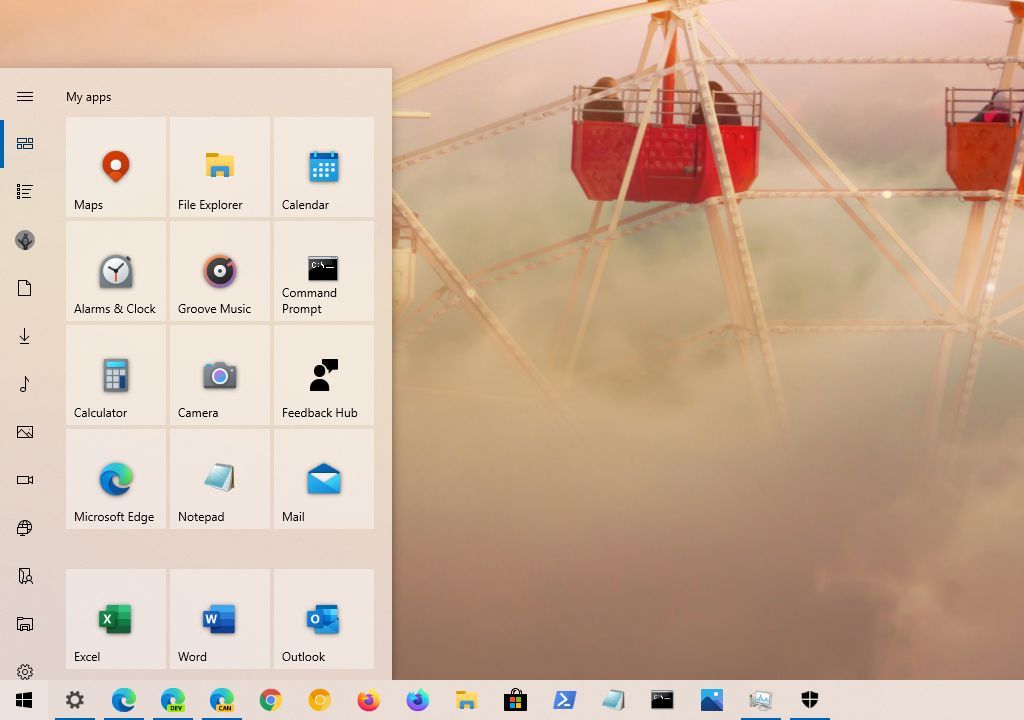Start Word
Viewport: 1024px width, 720px height.
(219, 619)
